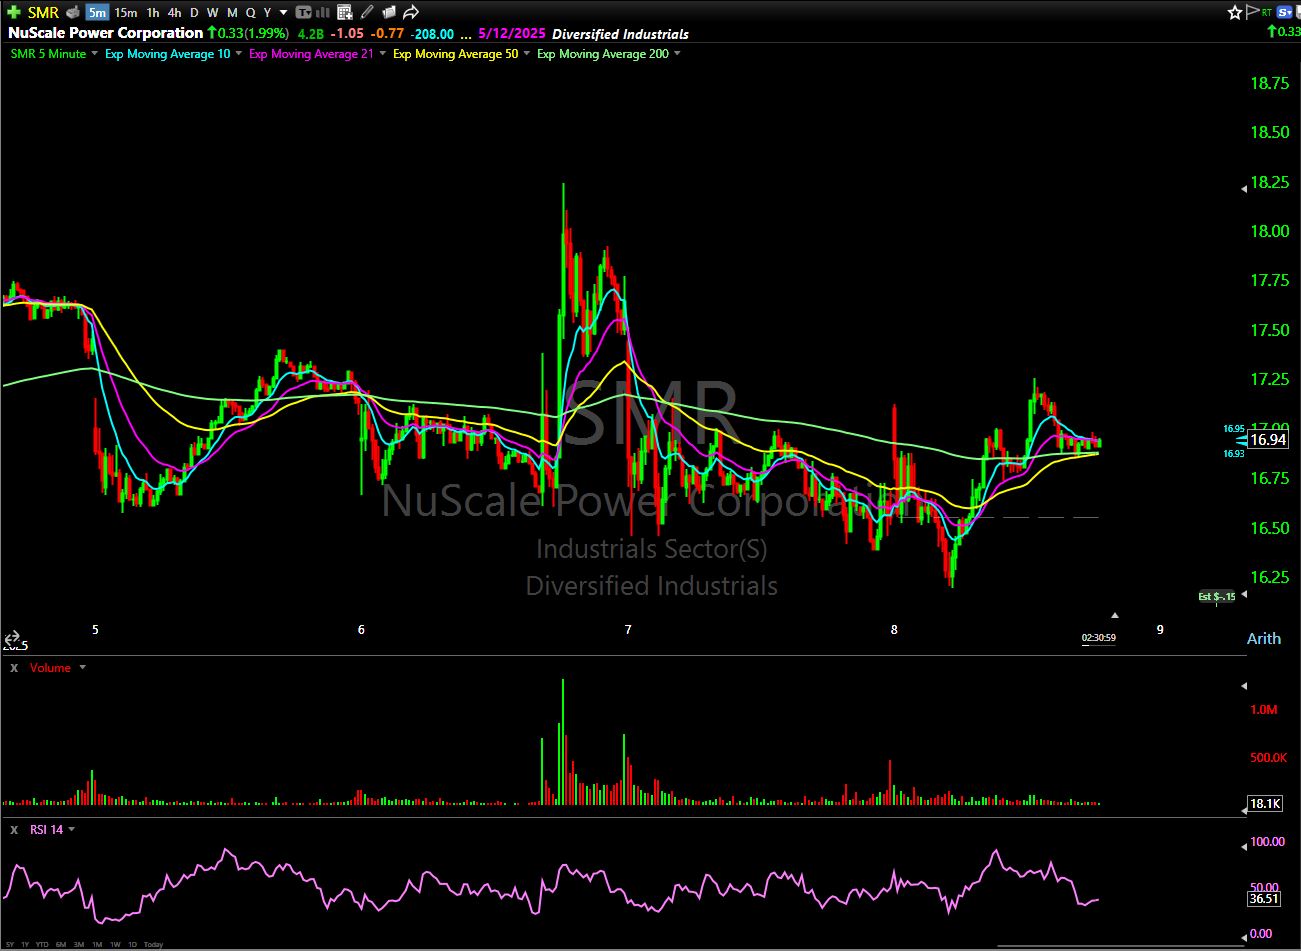Open the Volume indicator dropdown arrow

[82, 668]
